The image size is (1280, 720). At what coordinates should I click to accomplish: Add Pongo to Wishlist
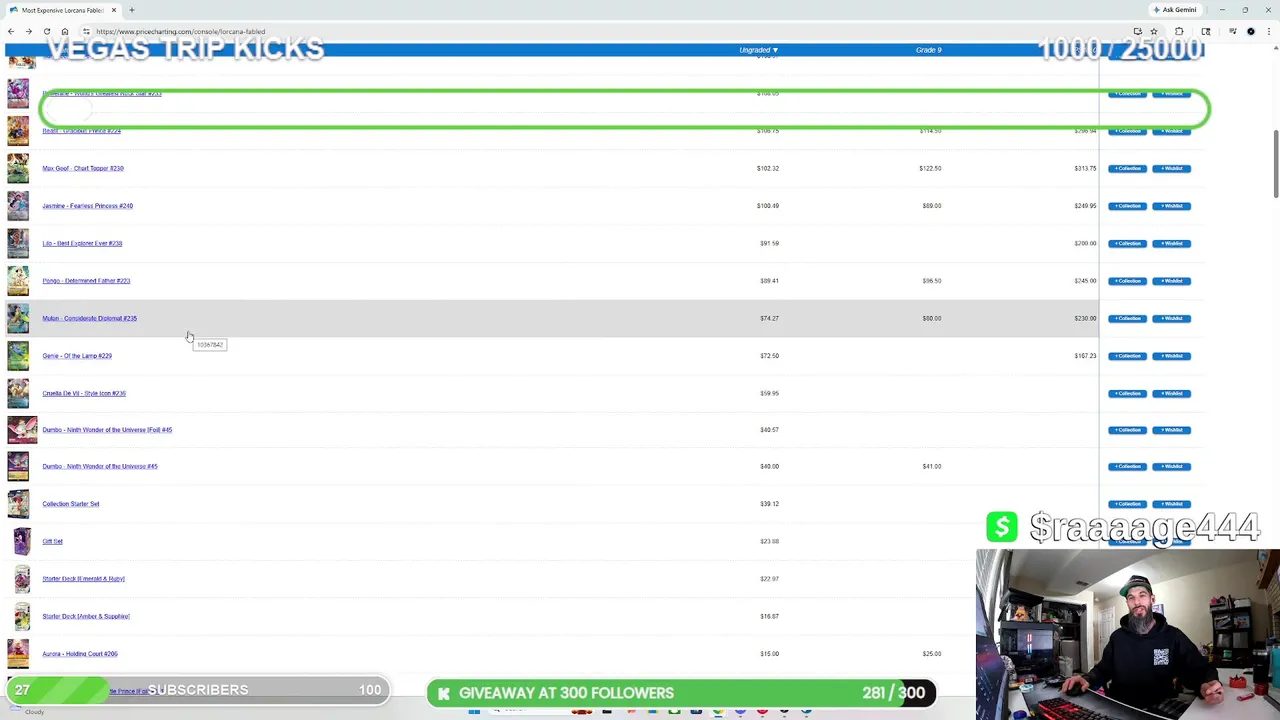click(x=1171, y=281)
